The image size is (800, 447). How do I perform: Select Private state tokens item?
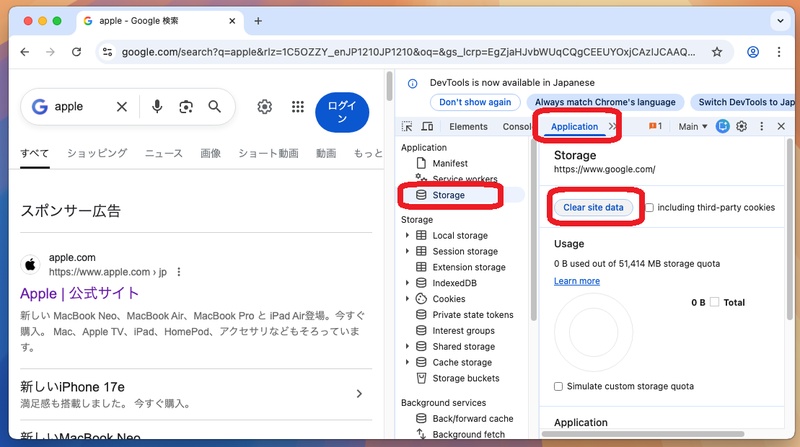click(473, 315)
